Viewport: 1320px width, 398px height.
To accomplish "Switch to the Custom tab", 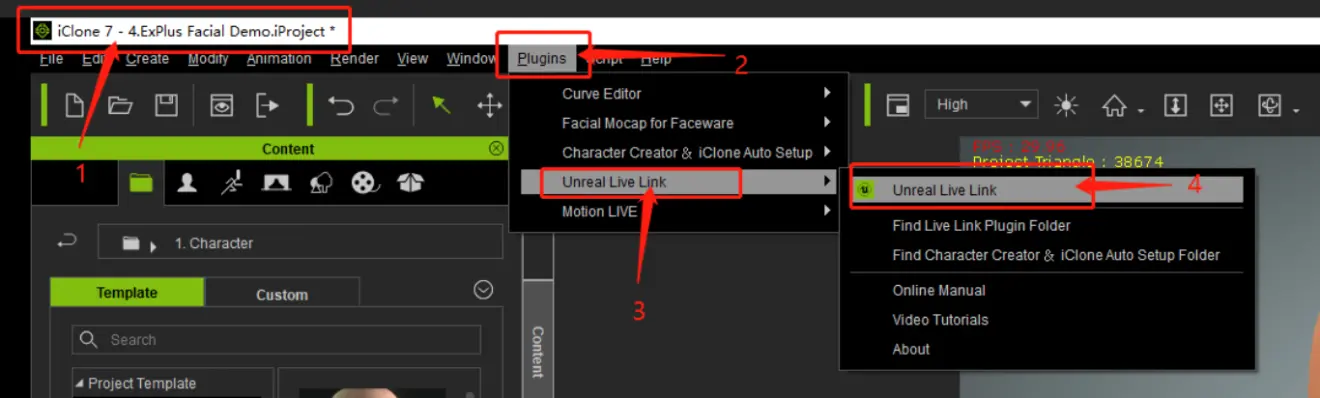I will 282,294.
